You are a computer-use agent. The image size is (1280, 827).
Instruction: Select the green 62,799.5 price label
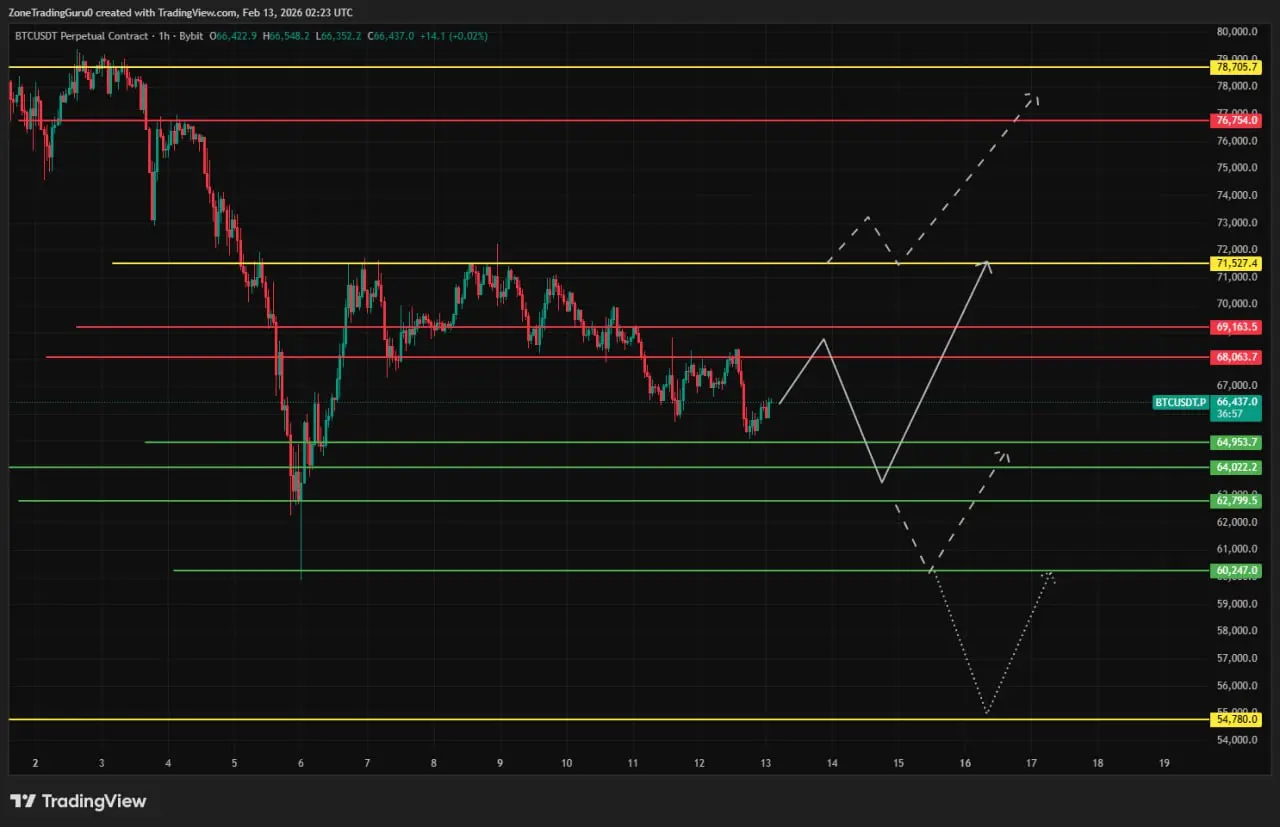pyautogui.click(x=1235, y=501)
